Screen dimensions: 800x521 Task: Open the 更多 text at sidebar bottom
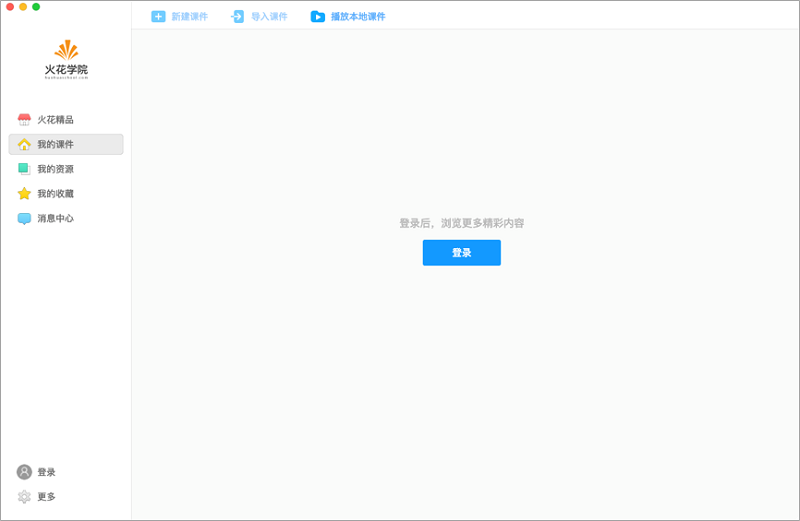pos(46,497)
